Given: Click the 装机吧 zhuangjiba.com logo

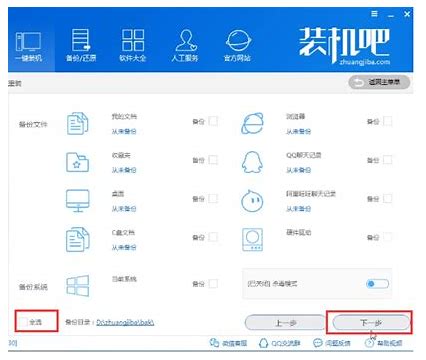Looking at the screenshot, I should (344, 46).
